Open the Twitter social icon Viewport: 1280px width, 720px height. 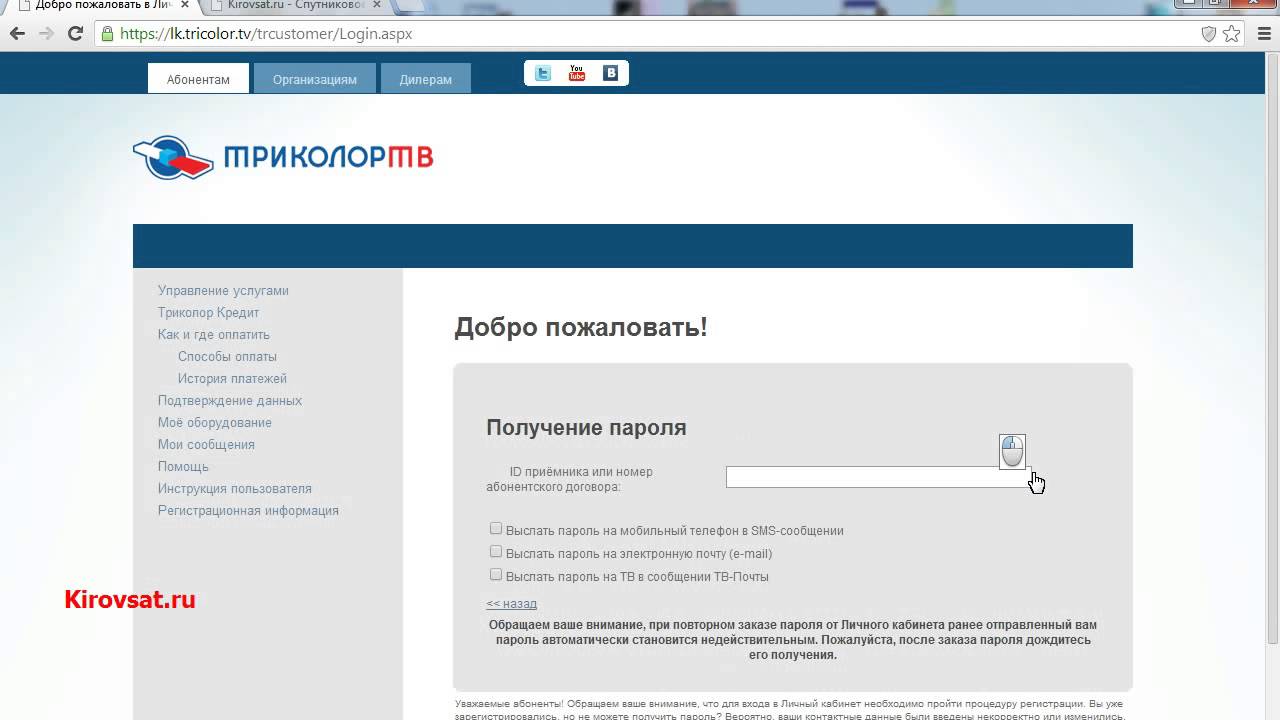point(543,73)
